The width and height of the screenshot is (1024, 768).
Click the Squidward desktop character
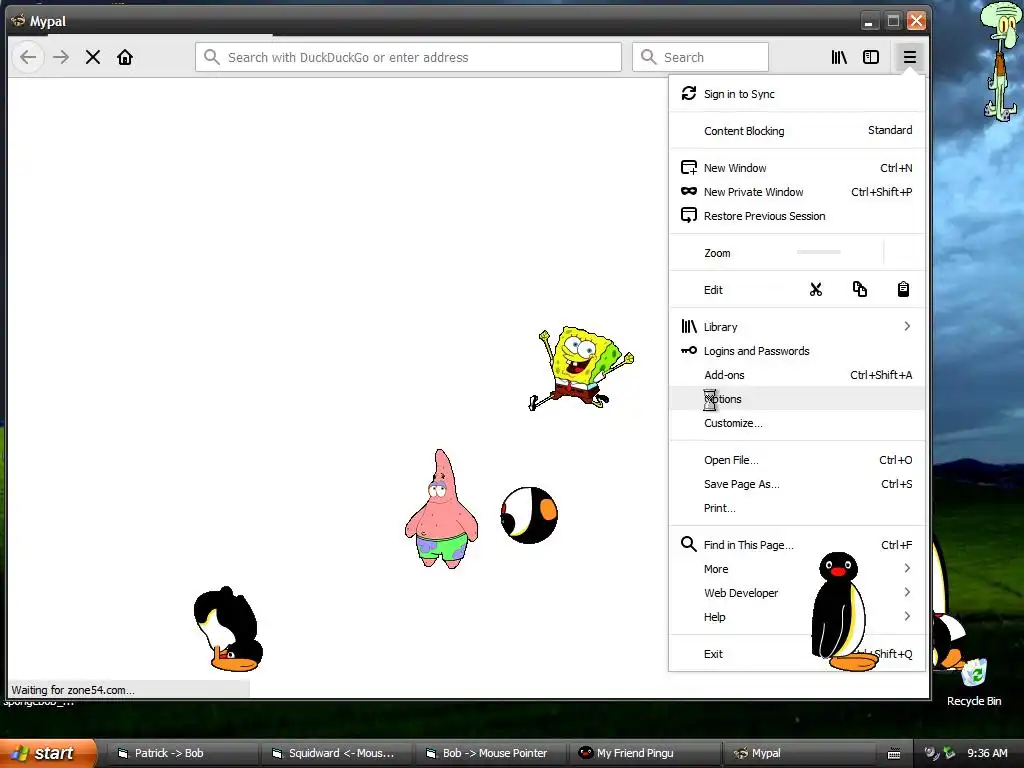tap(1000, 61)
